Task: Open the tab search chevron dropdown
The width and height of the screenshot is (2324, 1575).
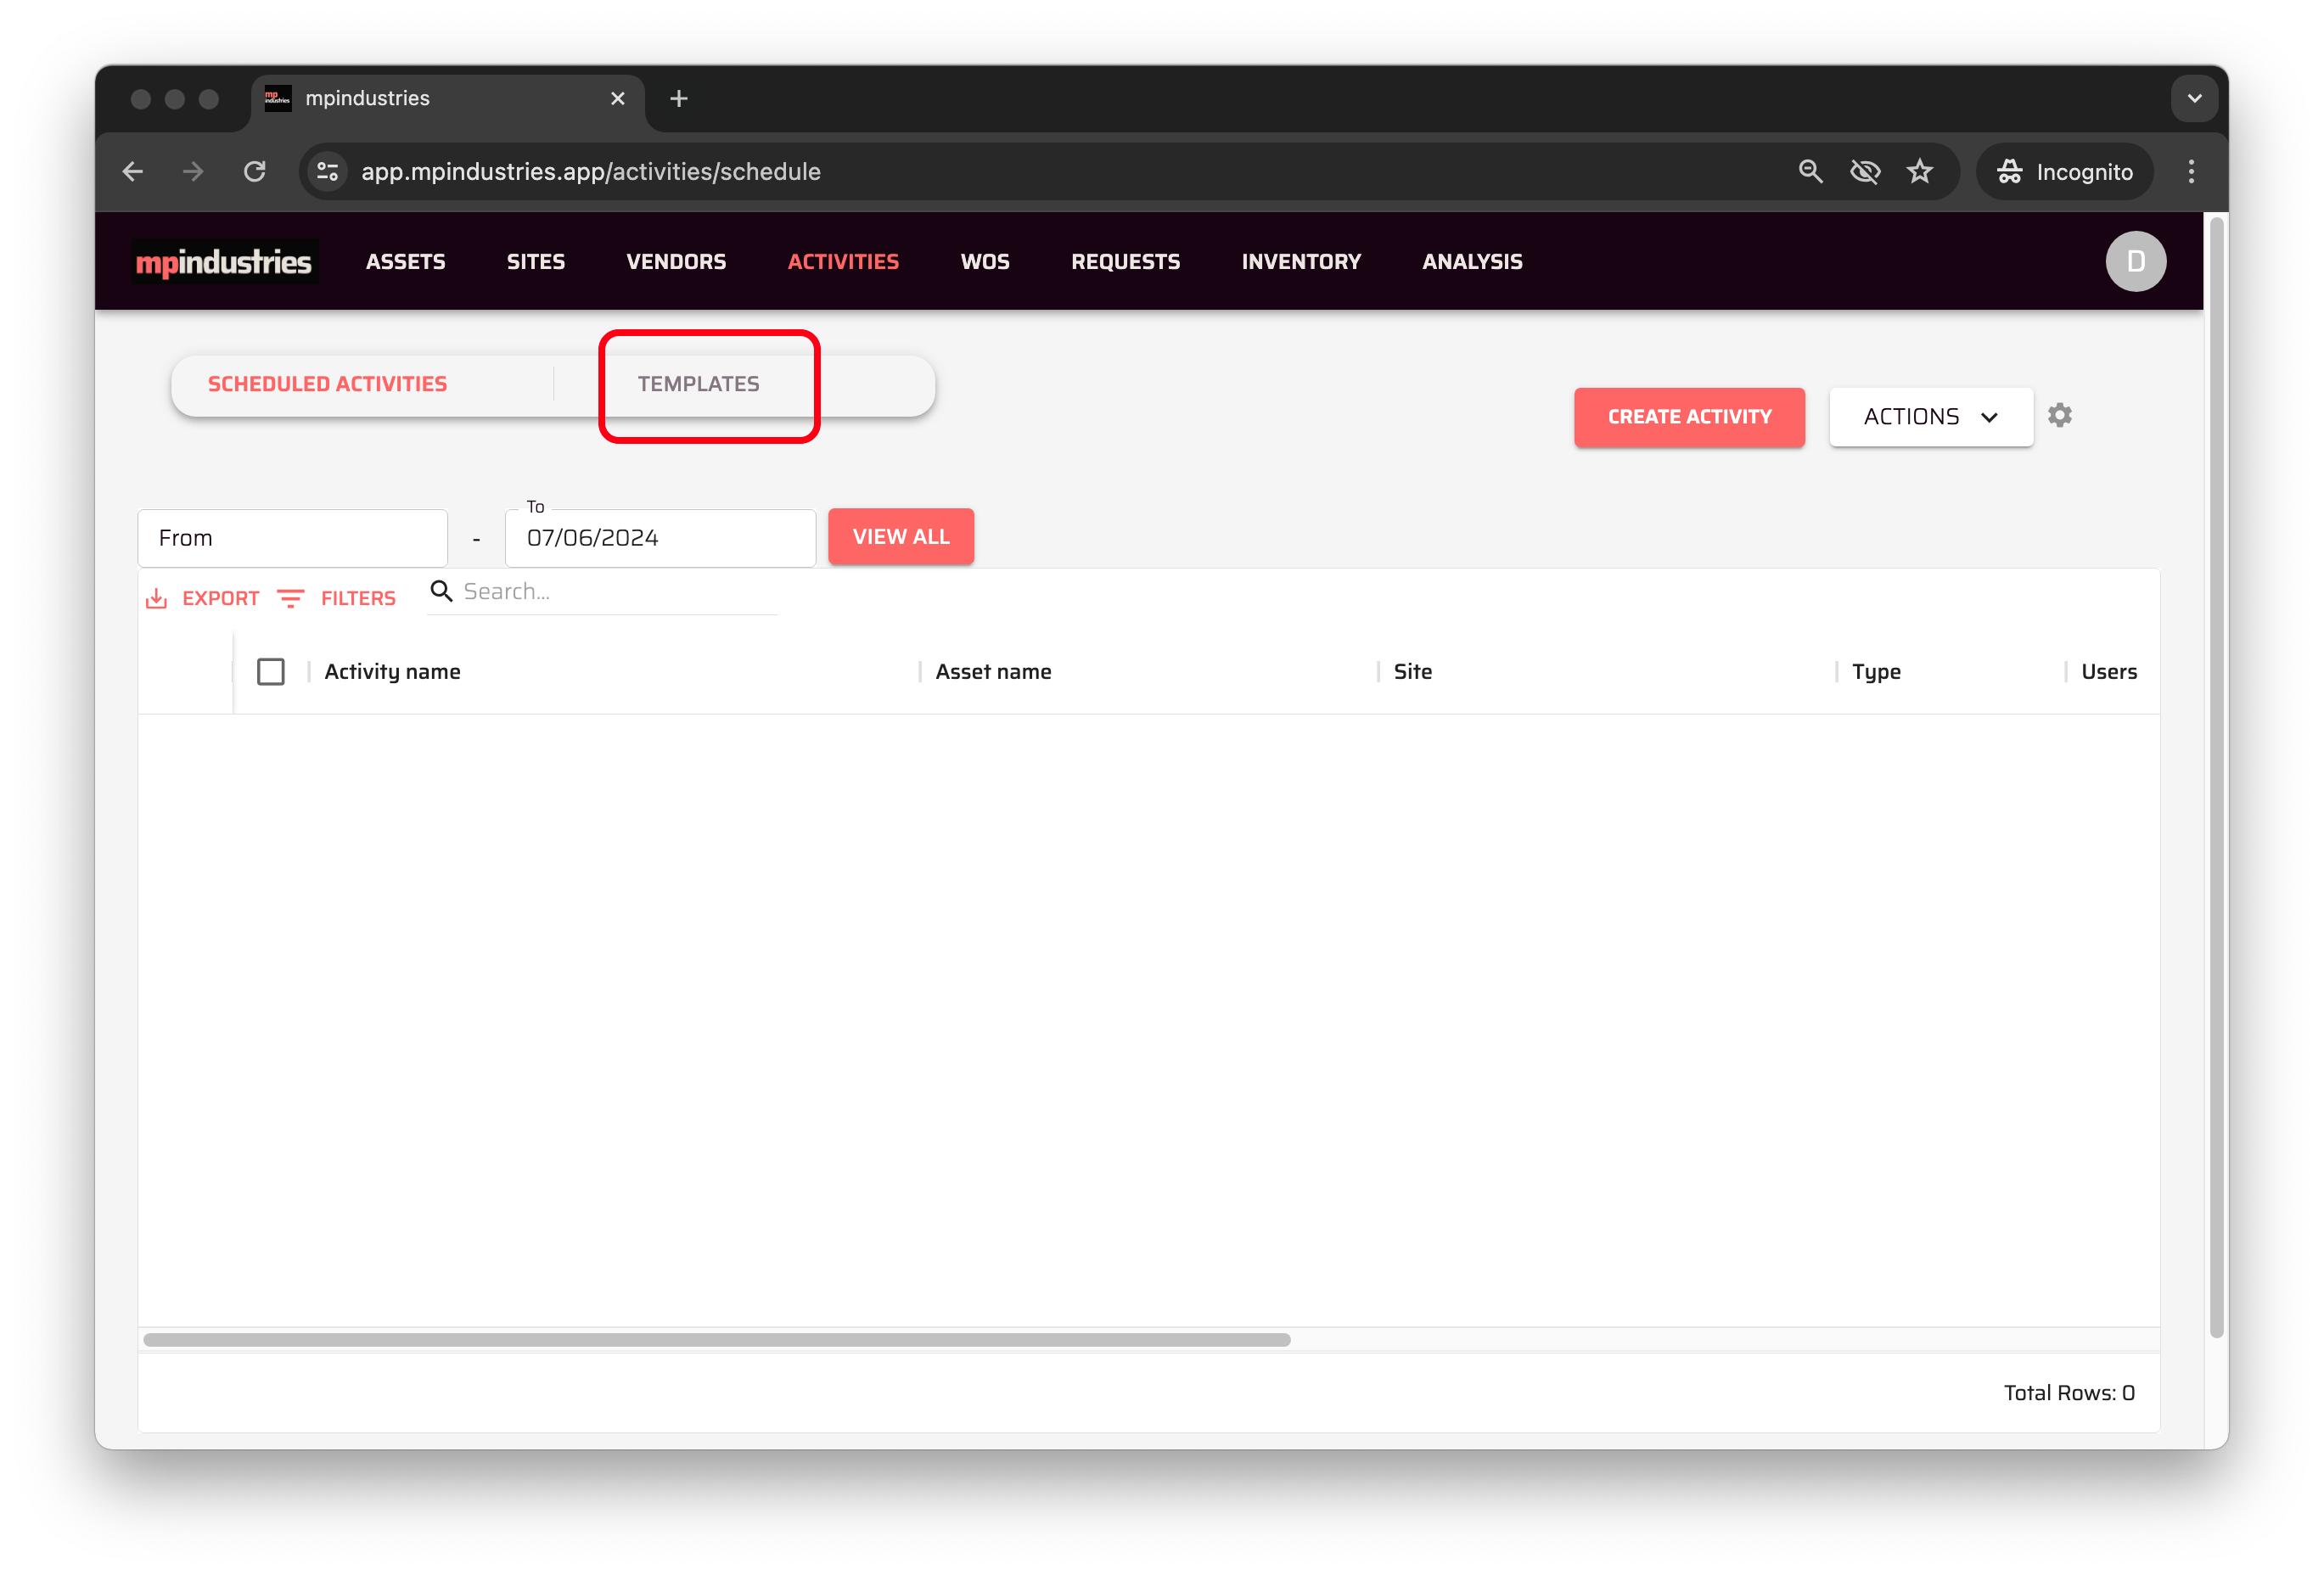Action: (2194, 98)
